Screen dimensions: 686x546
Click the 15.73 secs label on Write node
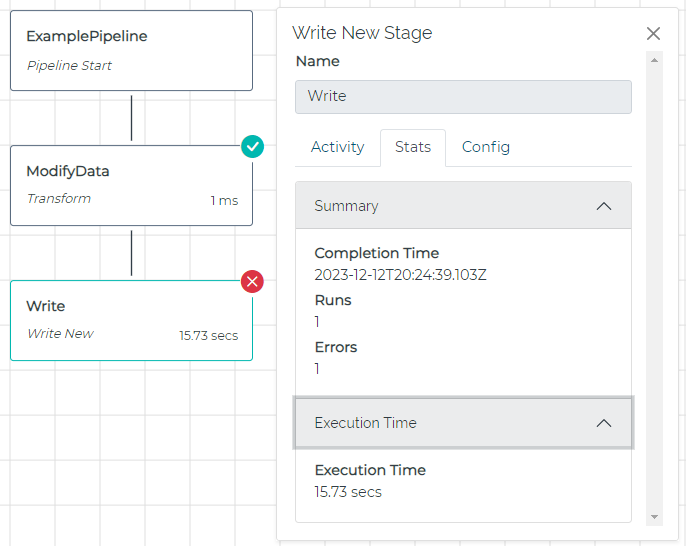(x=209, y=336)
